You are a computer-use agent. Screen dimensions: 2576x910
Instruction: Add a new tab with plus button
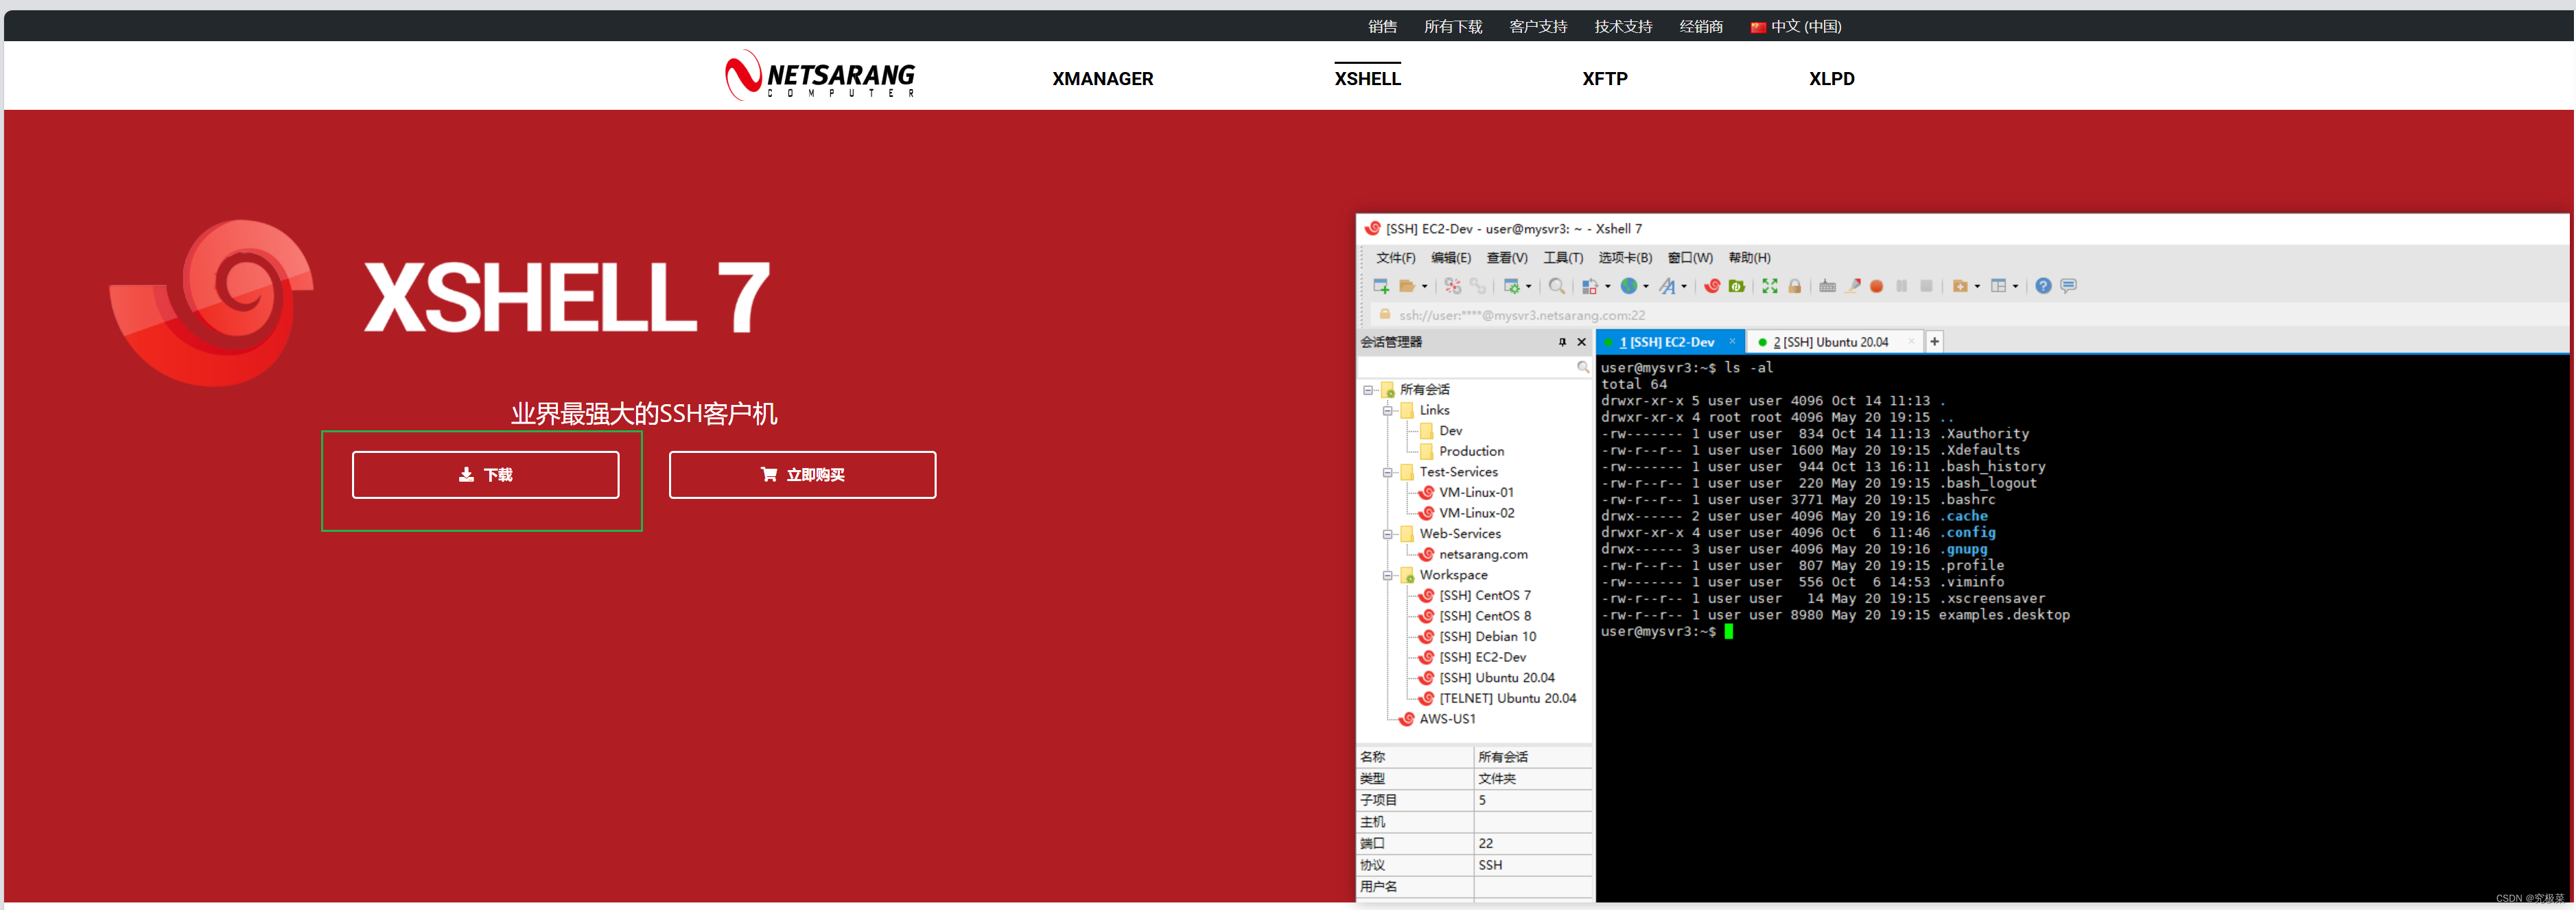tap(1934, 342)
